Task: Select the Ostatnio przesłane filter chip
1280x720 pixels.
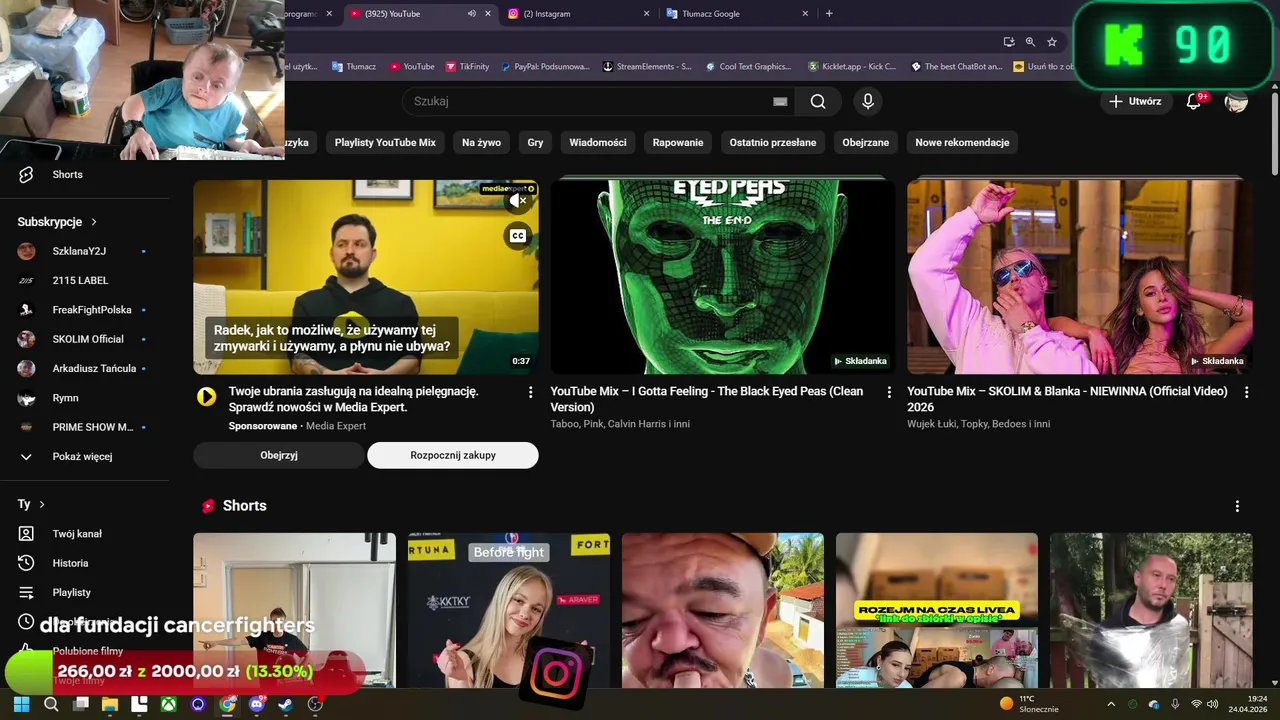Action: (773, 142)
